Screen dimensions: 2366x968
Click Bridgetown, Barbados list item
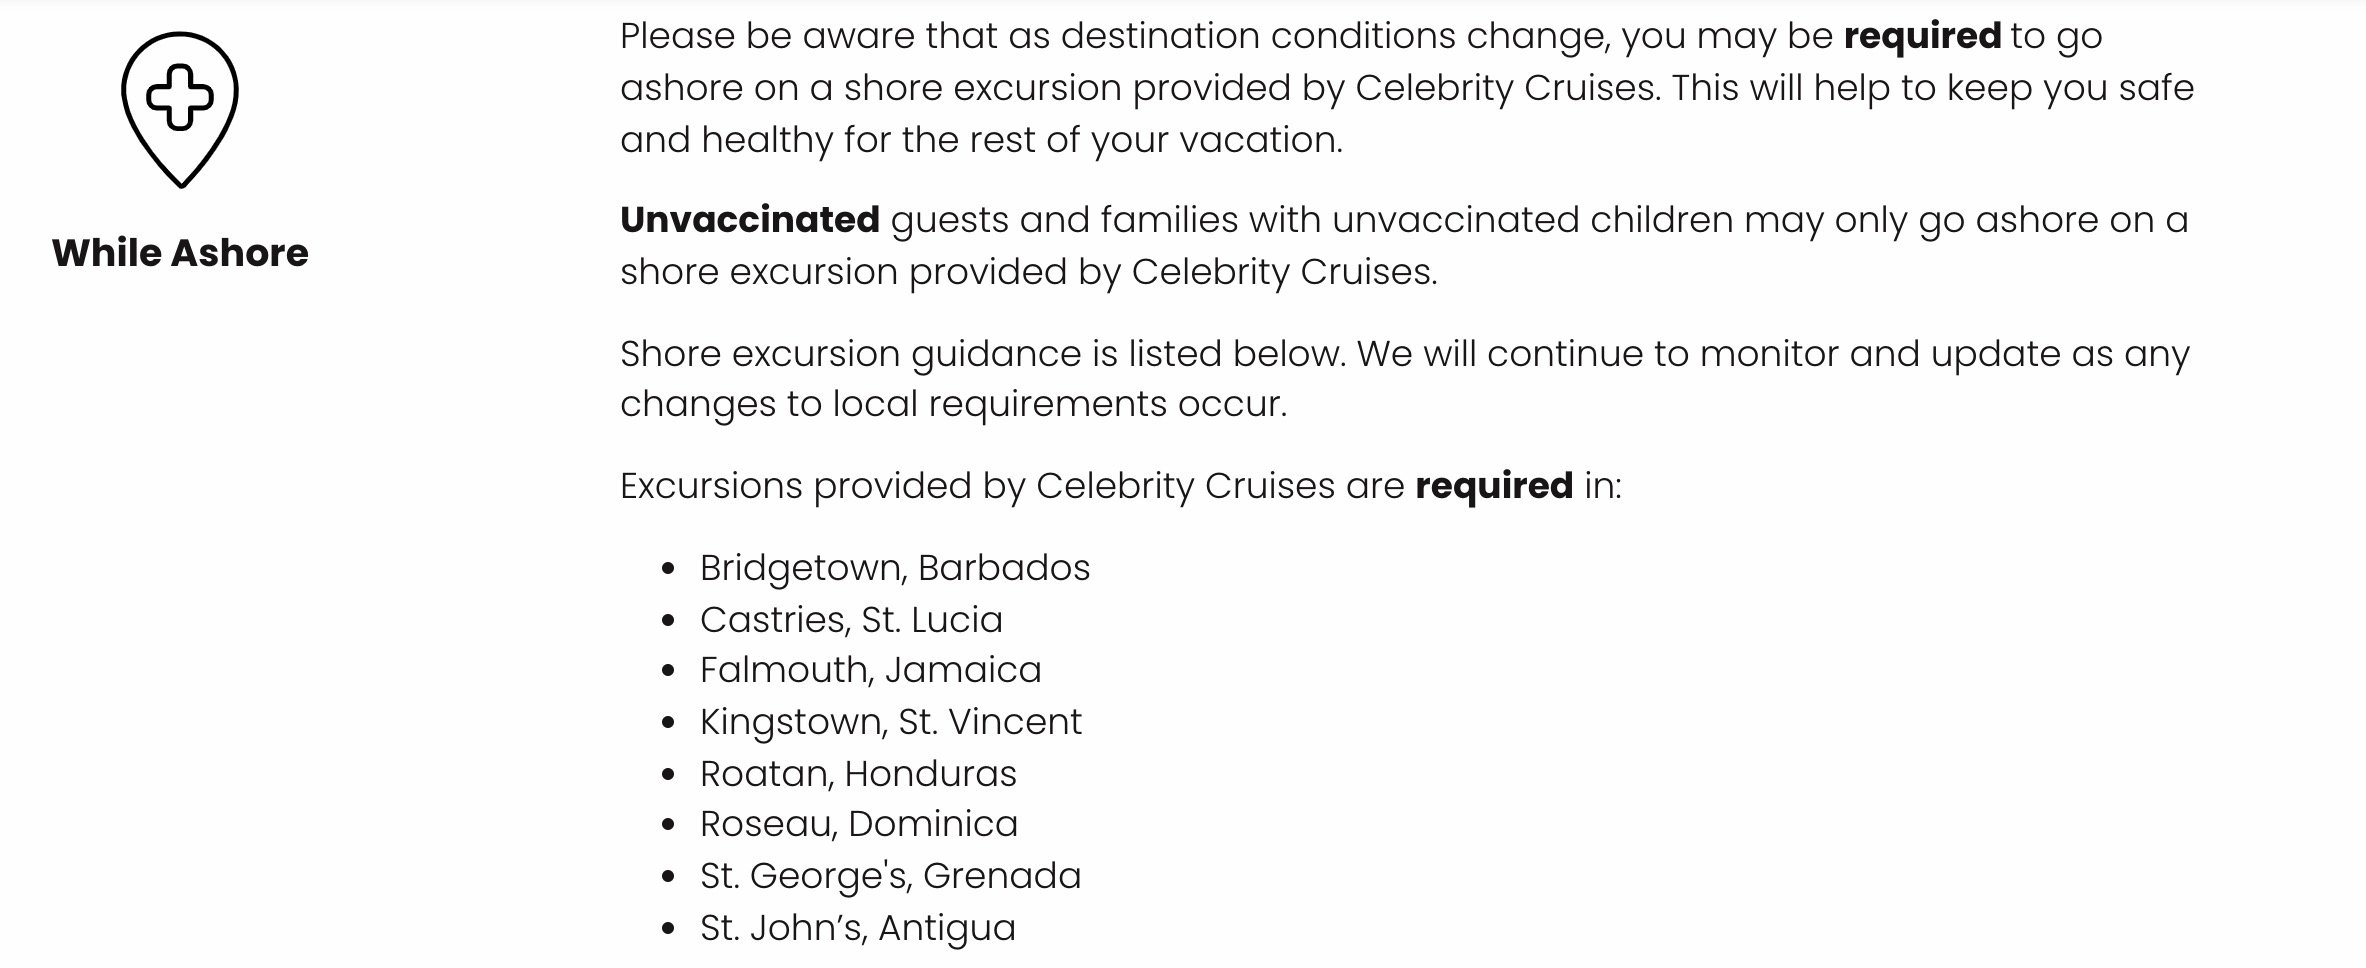[x=895, y=568]
